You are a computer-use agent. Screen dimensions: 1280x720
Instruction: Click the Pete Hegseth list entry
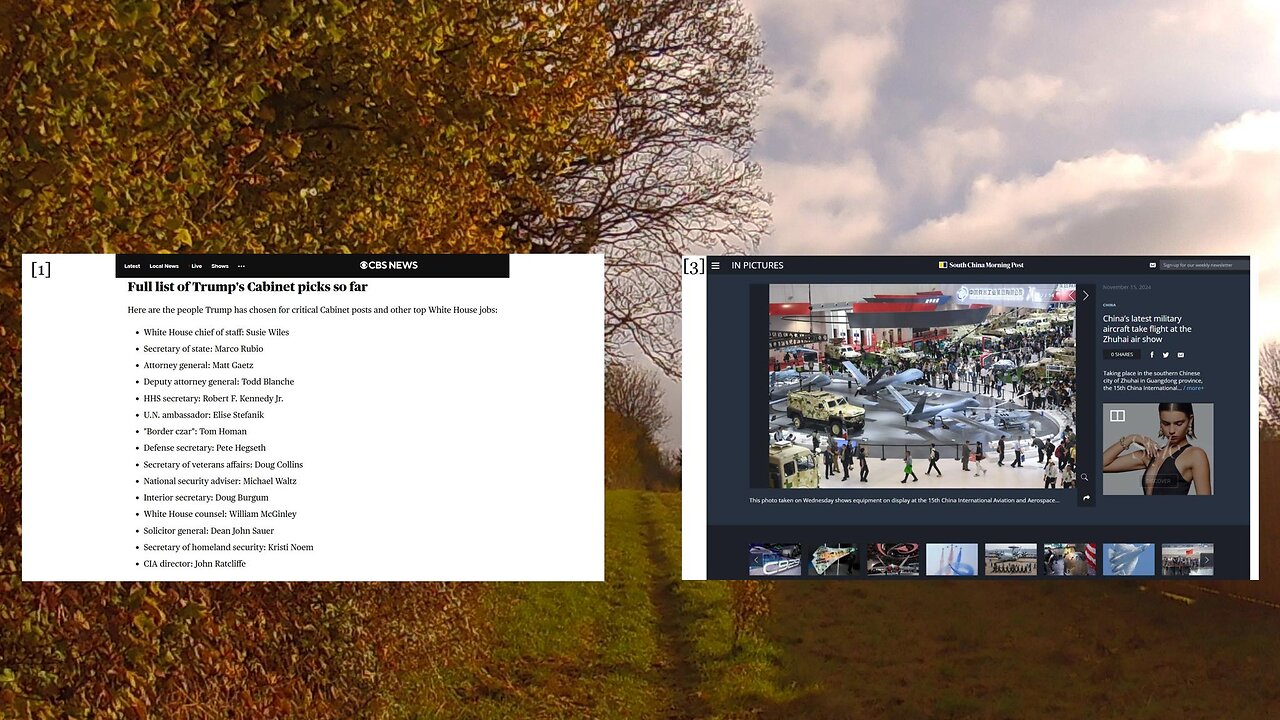(204, 448)
